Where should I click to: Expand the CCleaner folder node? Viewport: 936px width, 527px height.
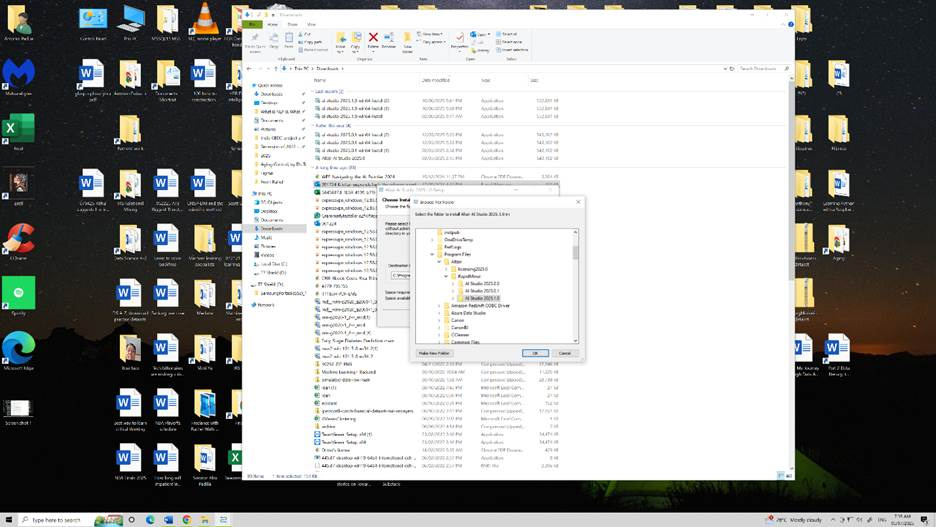click(439, 335)
